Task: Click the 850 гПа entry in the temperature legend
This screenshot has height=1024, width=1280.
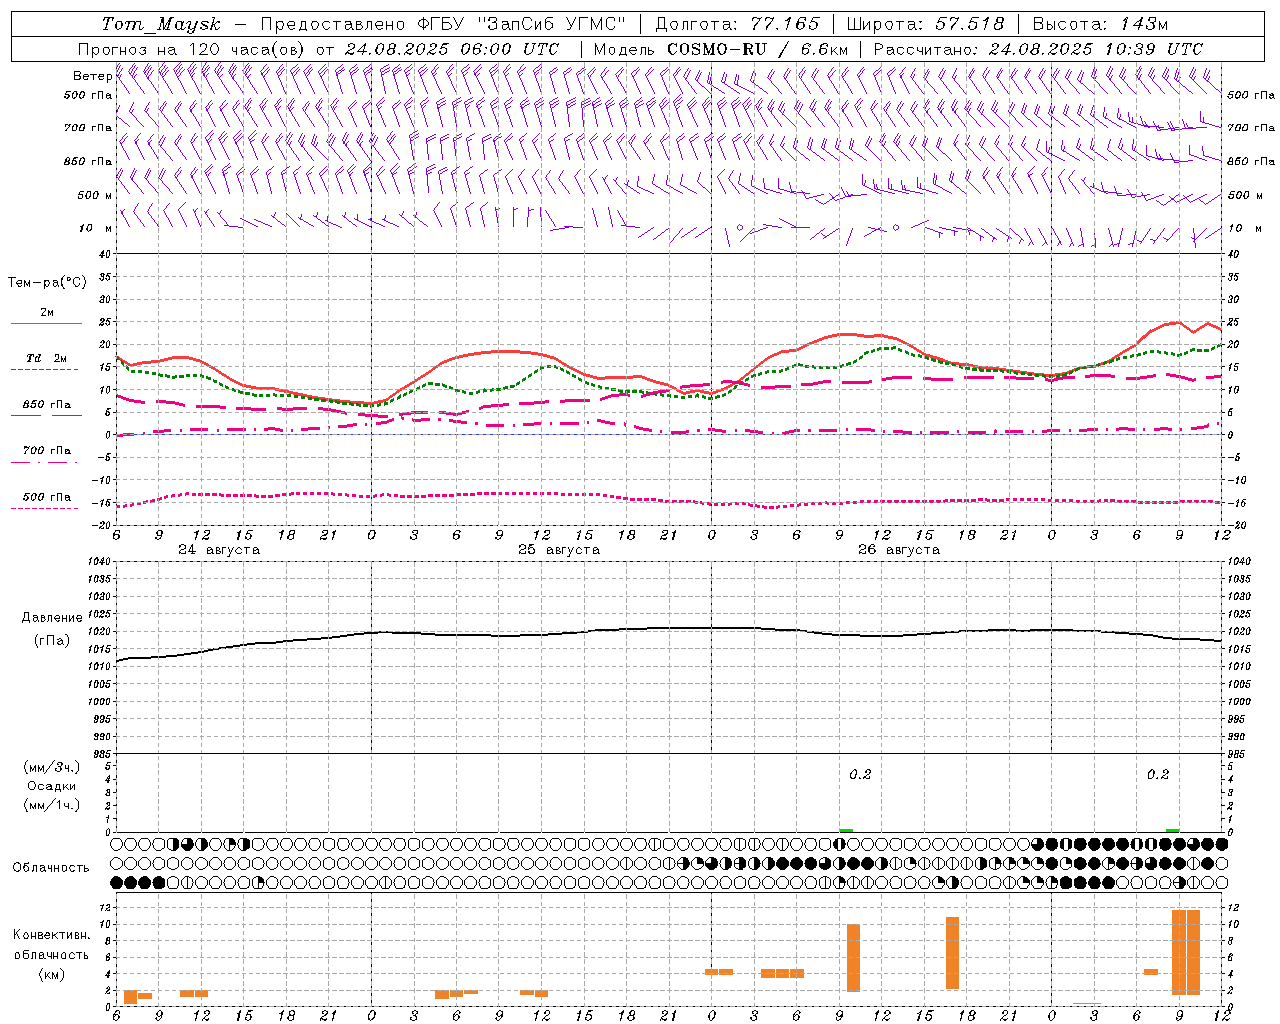Action: point(47,405)
